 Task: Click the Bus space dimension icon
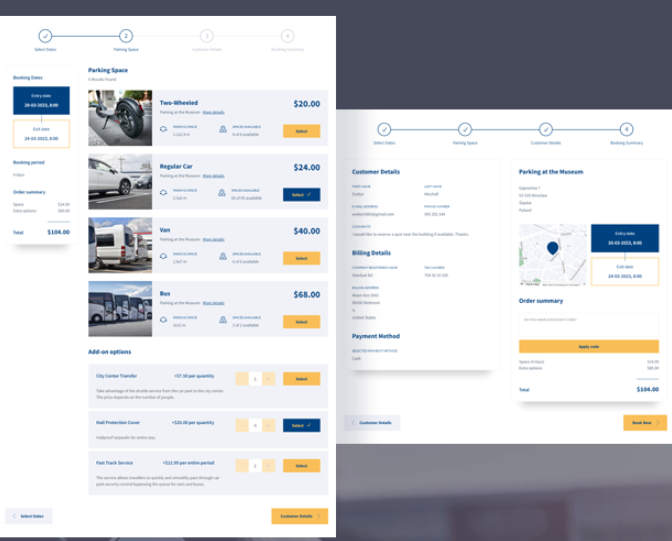[163, 320]
